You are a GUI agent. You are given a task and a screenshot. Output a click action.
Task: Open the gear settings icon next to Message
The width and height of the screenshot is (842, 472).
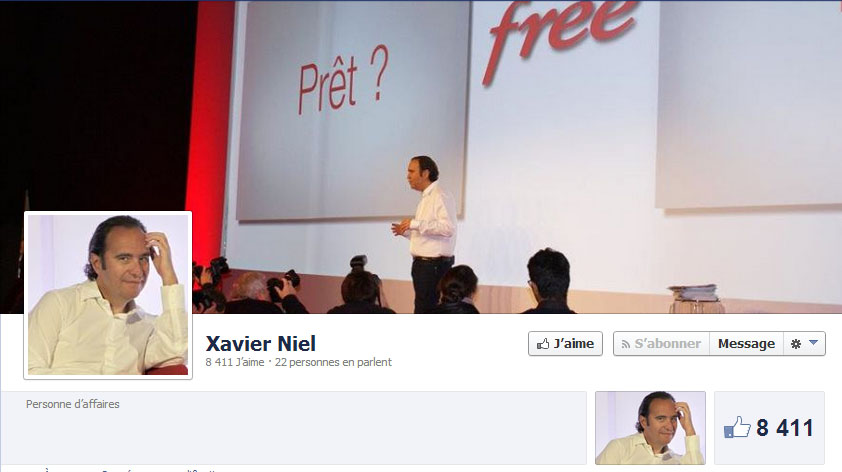(x=796, y=344)
